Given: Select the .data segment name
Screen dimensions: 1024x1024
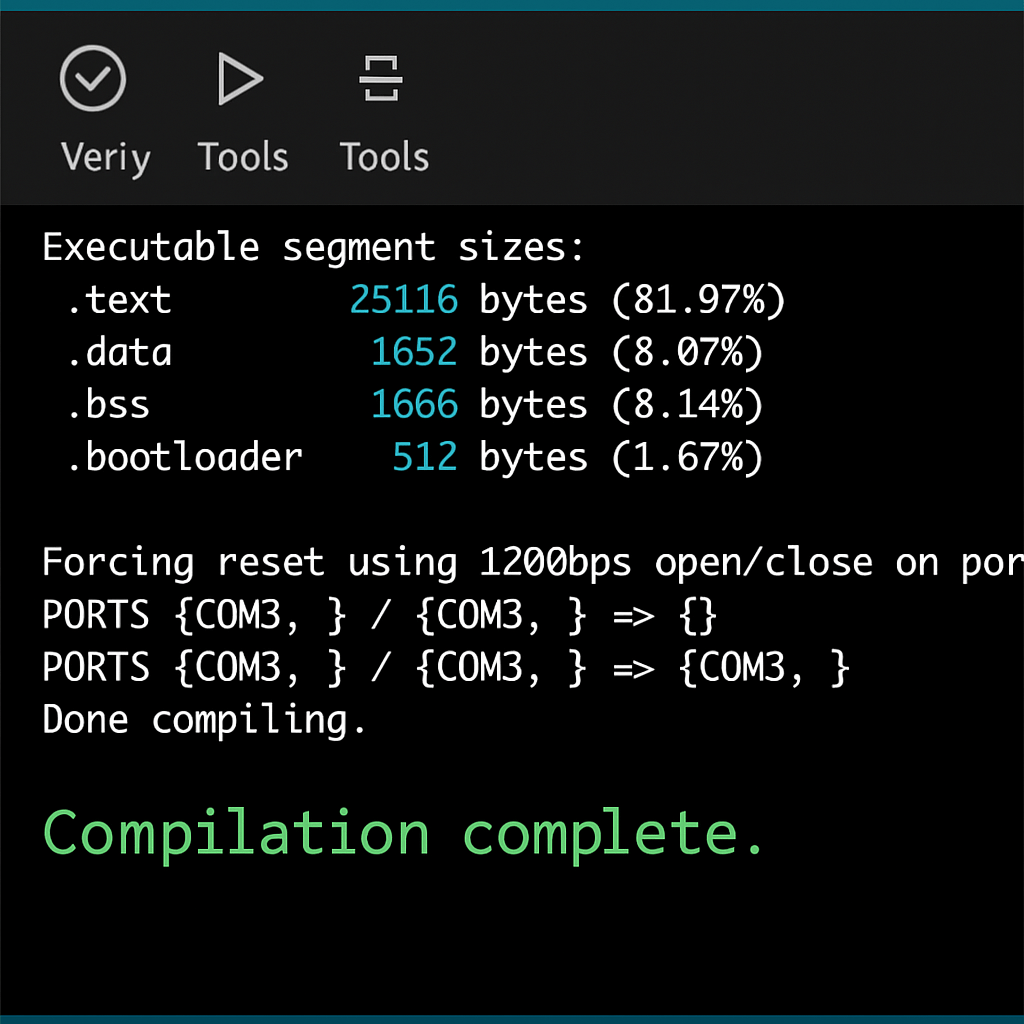Looking at the screenshot, I should click(x=119, y=352).
